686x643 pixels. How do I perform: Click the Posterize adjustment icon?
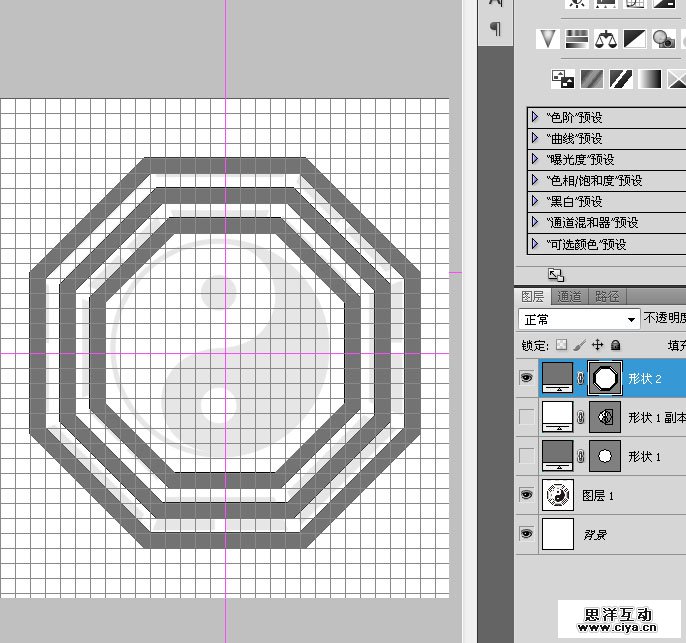tap(592, 78)
